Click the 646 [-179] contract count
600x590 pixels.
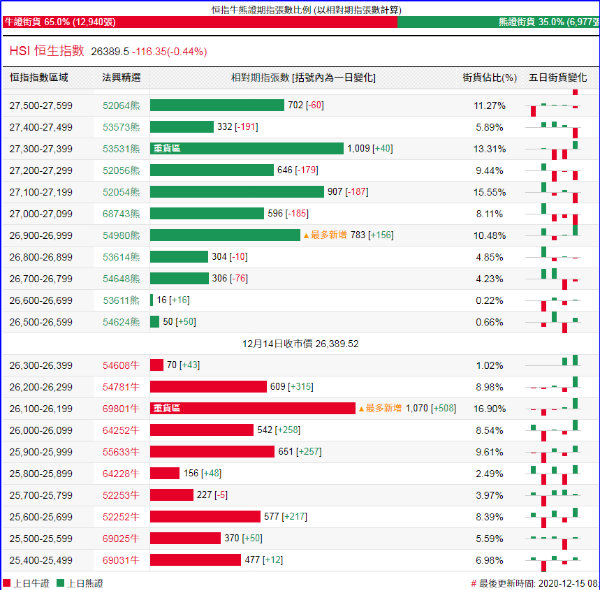point(298,170)
